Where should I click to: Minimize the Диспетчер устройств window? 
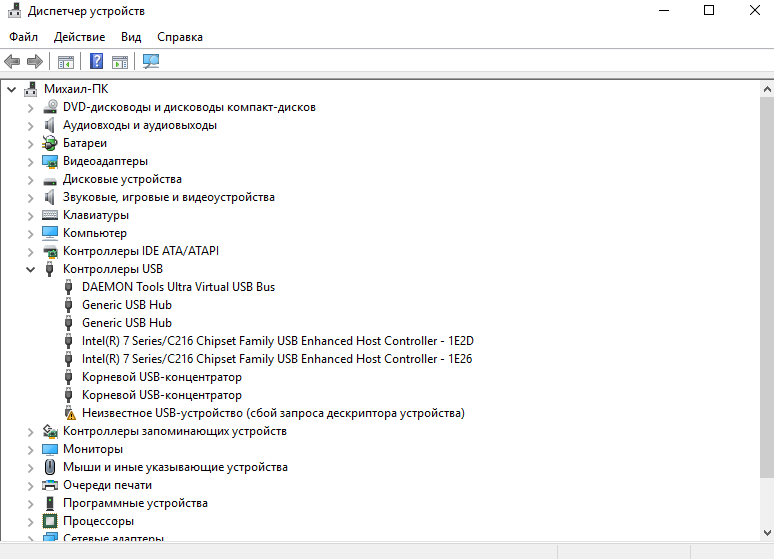click(x=664, y=10)
